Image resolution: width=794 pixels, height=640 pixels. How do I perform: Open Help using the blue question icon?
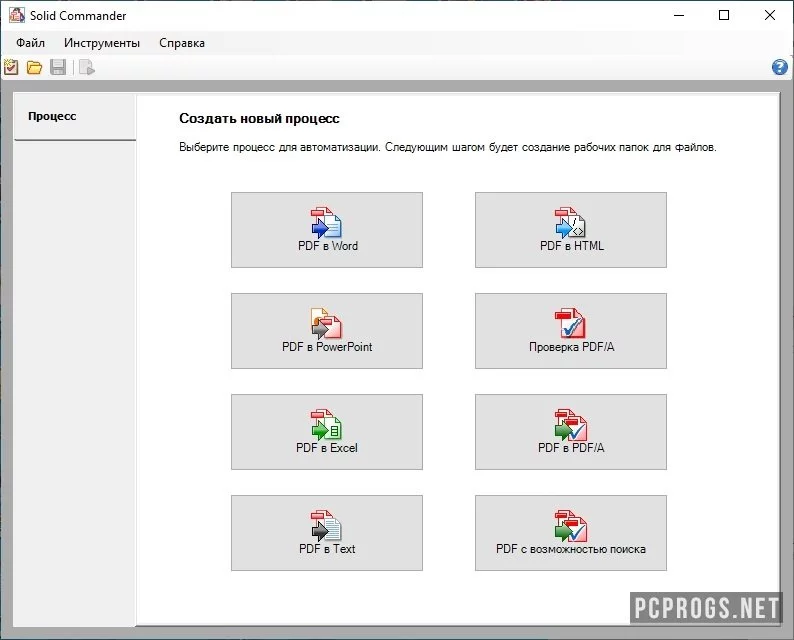[780, 67]
